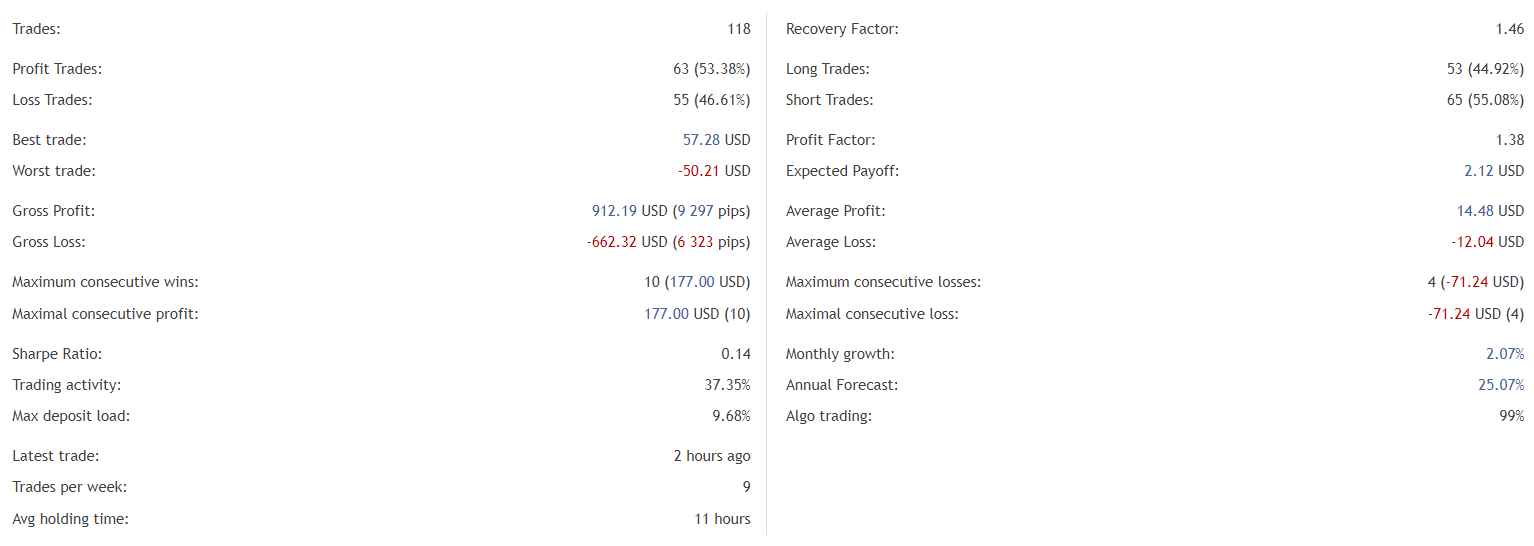Click the Best trade 57.28 USD value
Image resolution: width=1534 pixels, height=546 pixels.
(x=716, y=140)
